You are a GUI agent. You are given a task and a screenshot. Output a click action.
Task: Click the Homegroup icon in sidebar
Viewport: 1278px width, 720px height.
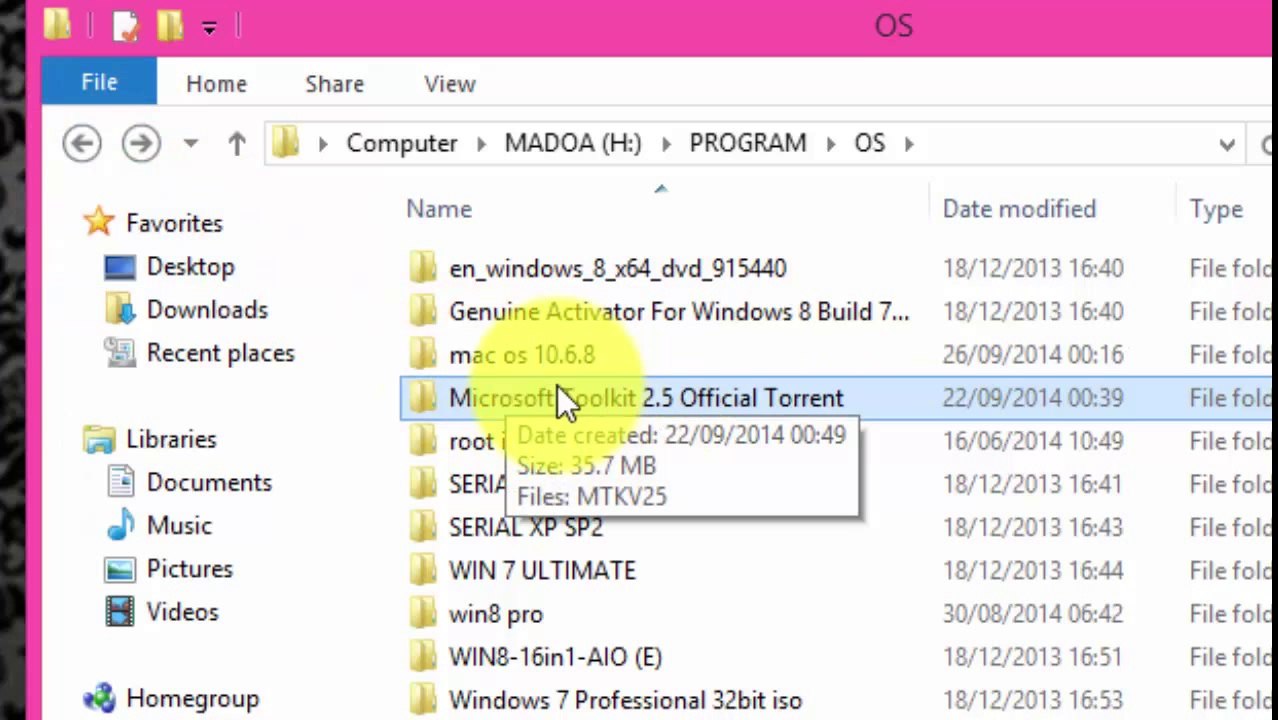click(99, 699)
